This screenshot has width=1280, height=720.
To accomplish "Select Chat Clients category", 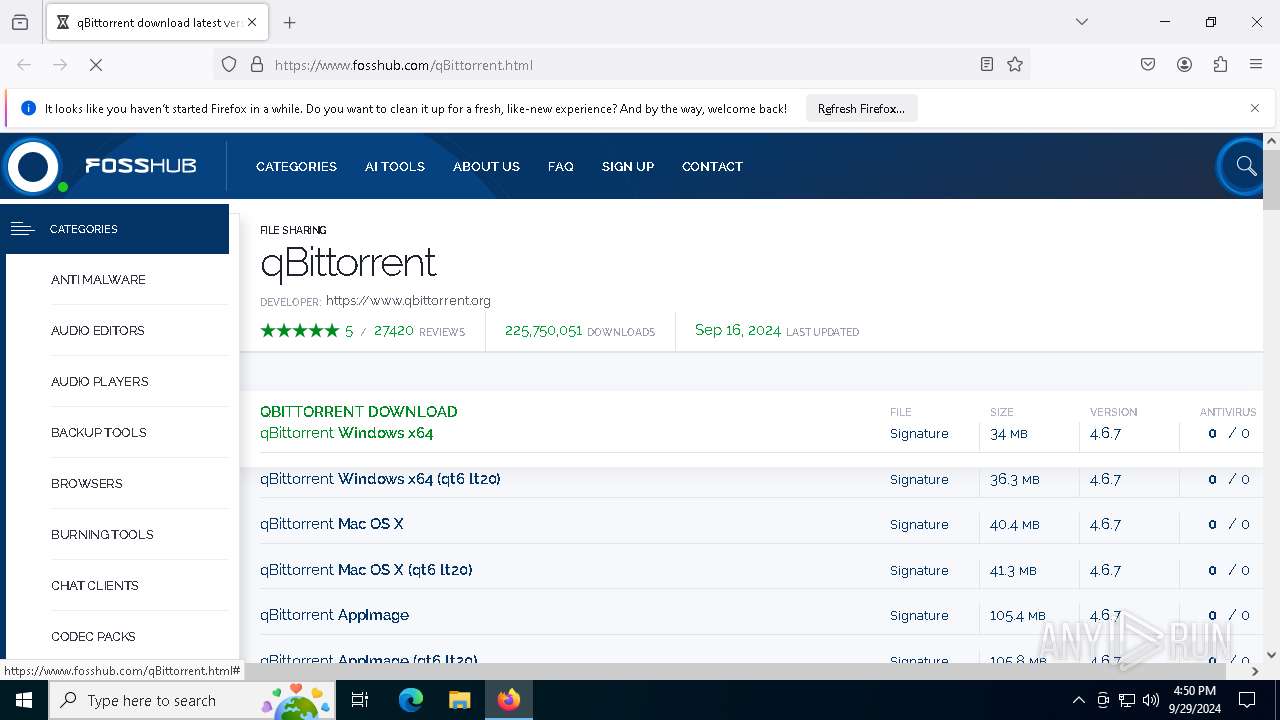I will (x=95, y=586).
